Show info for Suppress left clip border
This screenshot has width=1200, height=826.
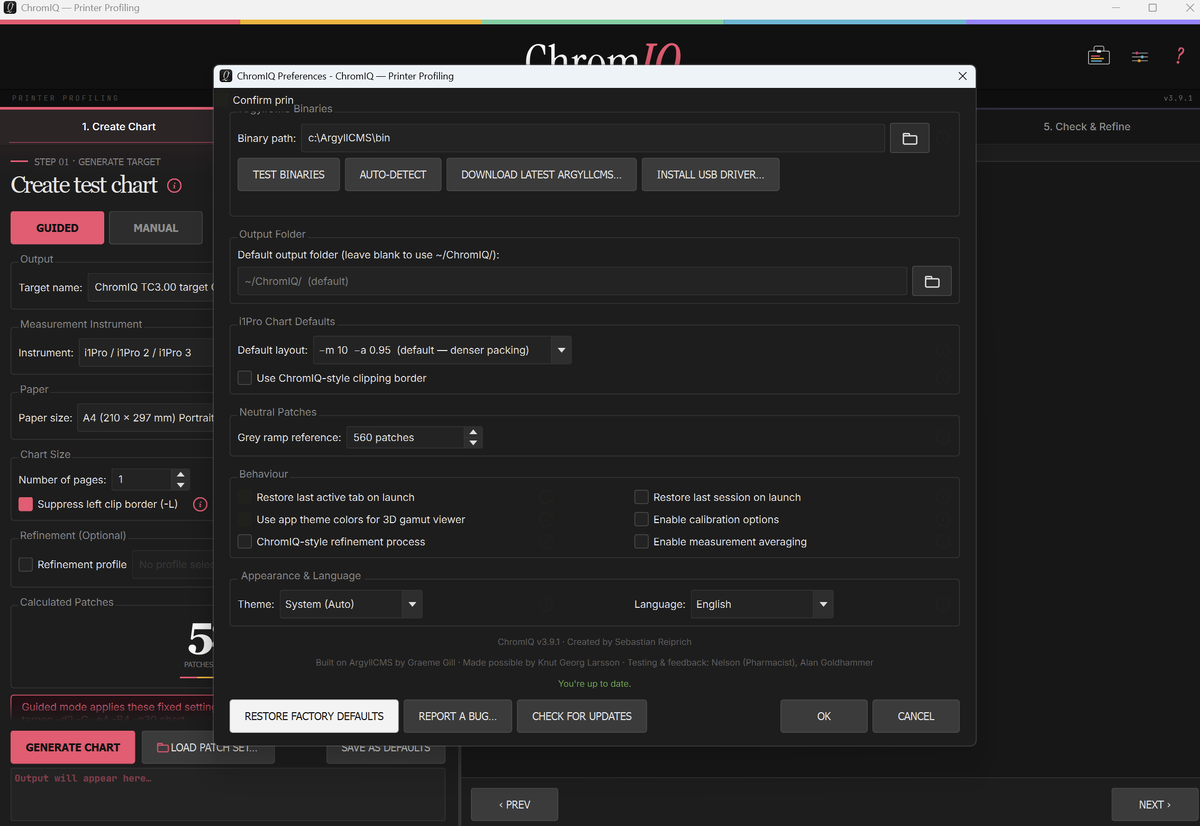(200, 504)
